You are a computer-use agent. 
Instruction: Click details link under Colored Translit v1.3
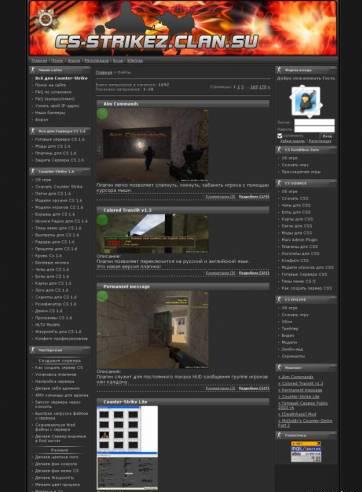(254, 273)
